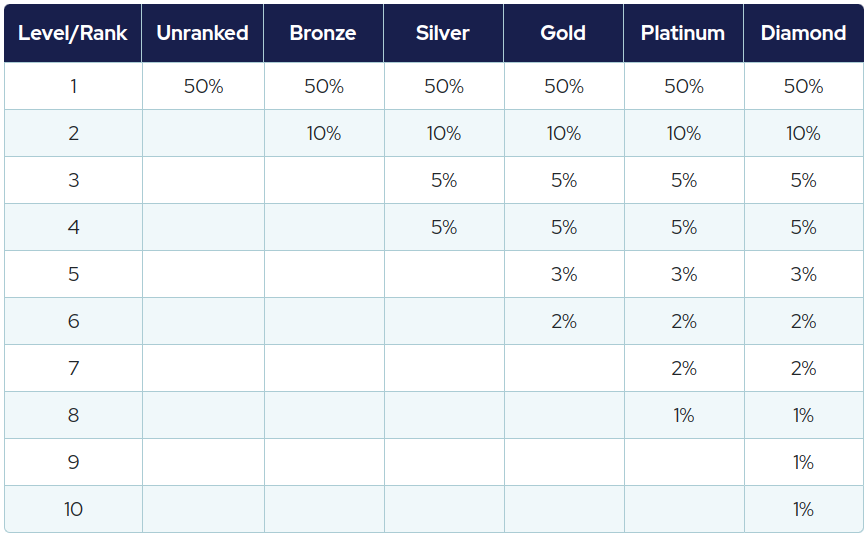Select the Unranked column header
This screenshot has height=538, width=868.
coord(203,33)
